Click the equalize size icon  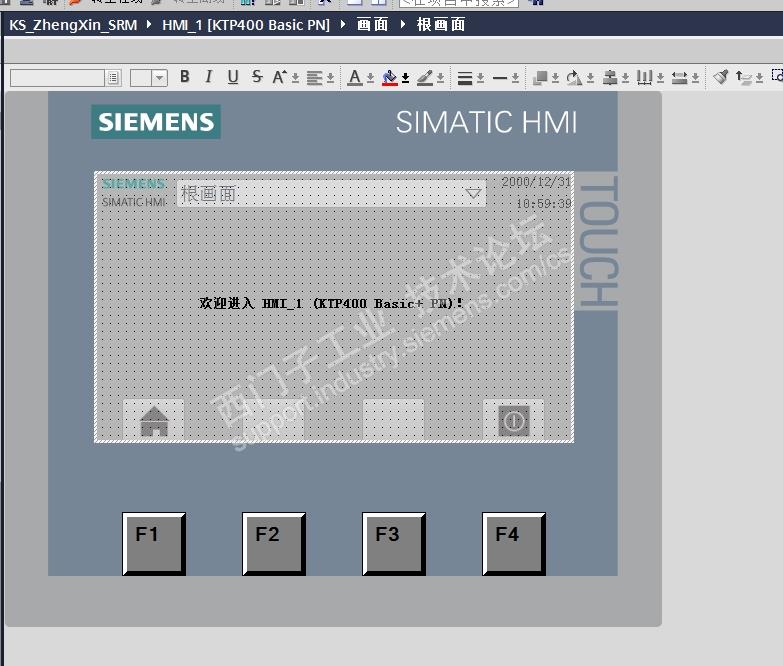point(680,78)
